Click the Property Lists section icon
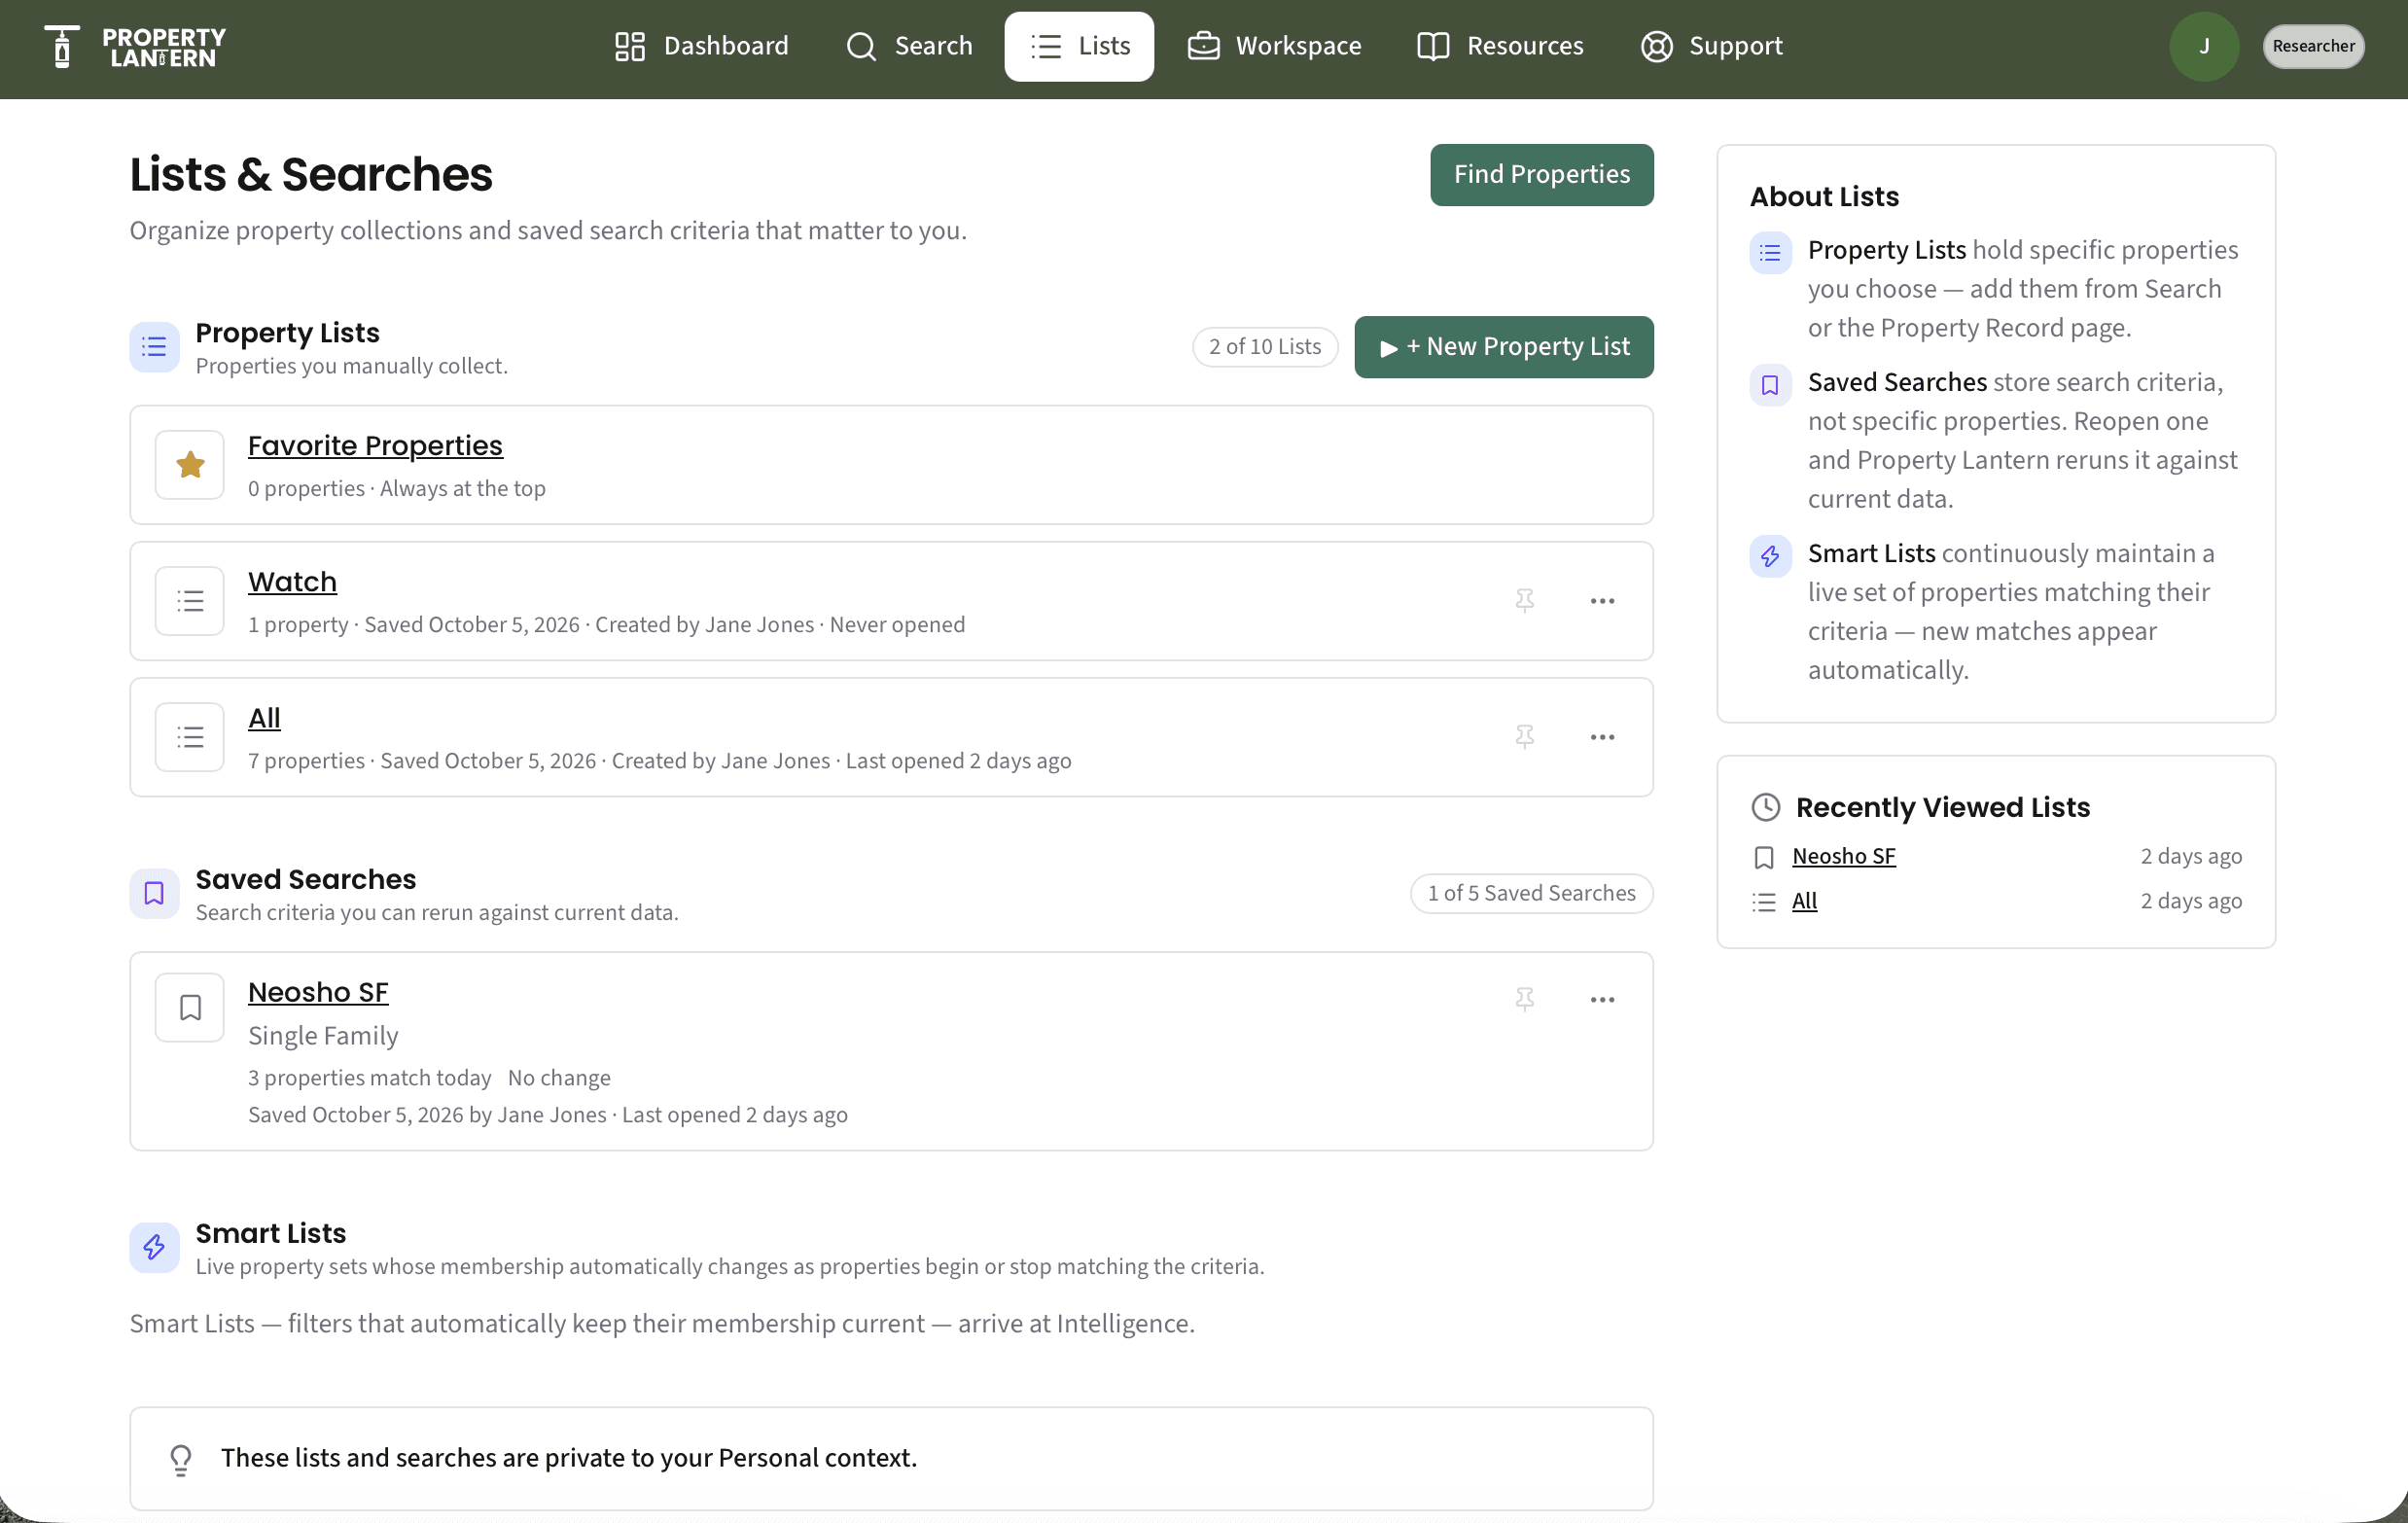Screen dimensions: 2408x1523 [154, 347]
